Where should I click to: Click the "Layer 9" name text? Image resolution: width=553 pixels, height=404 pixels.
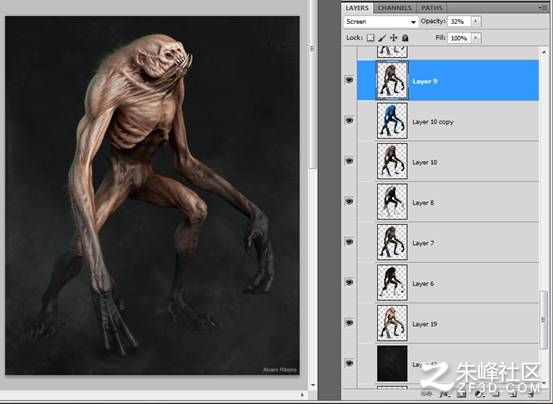pyautogui.click(x=425, y=81)
